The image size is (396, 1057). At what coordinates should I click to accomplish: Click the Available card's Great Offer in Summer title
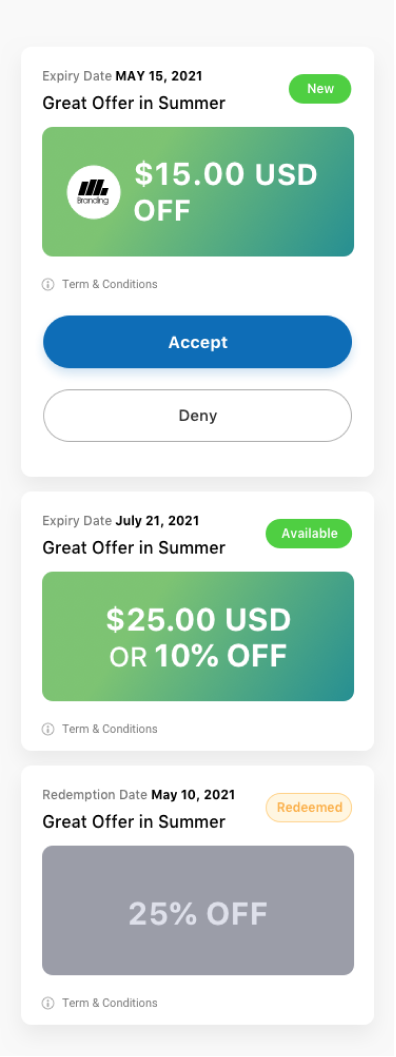point(134,547)
